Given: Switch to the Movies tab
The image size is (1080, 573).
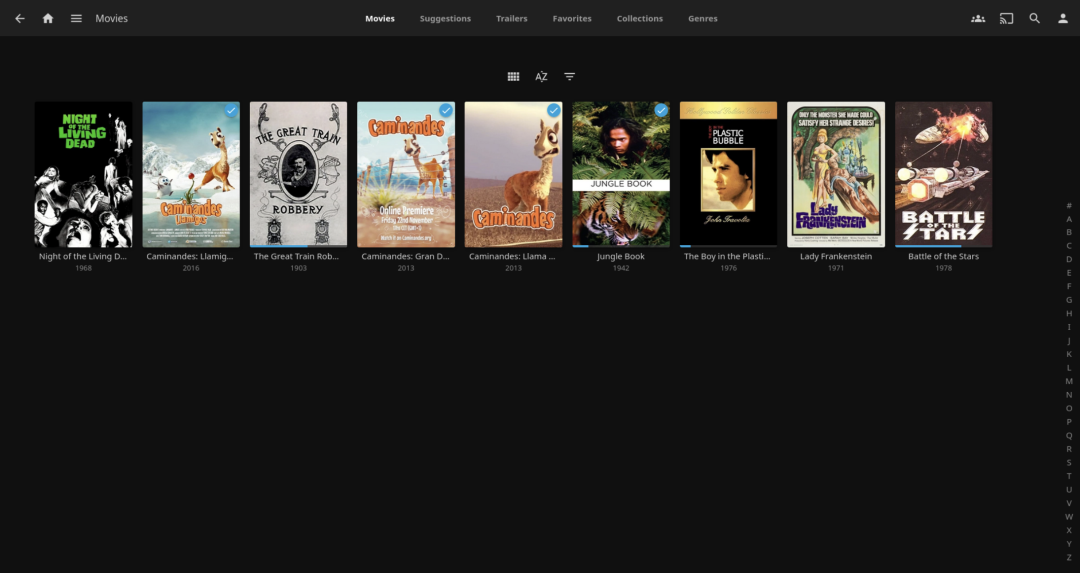Looking at the screenshot, I should [x=380, y=19].
